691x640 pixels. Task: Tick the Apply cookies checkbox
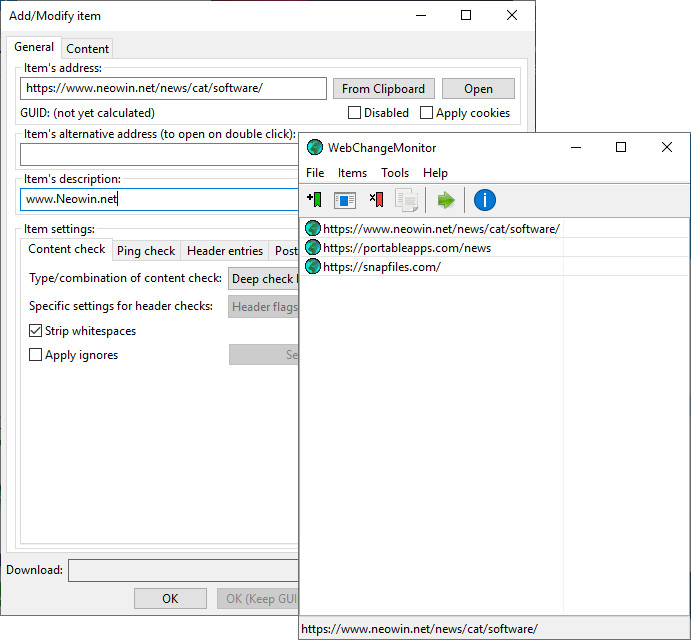[x=427, y=113]
